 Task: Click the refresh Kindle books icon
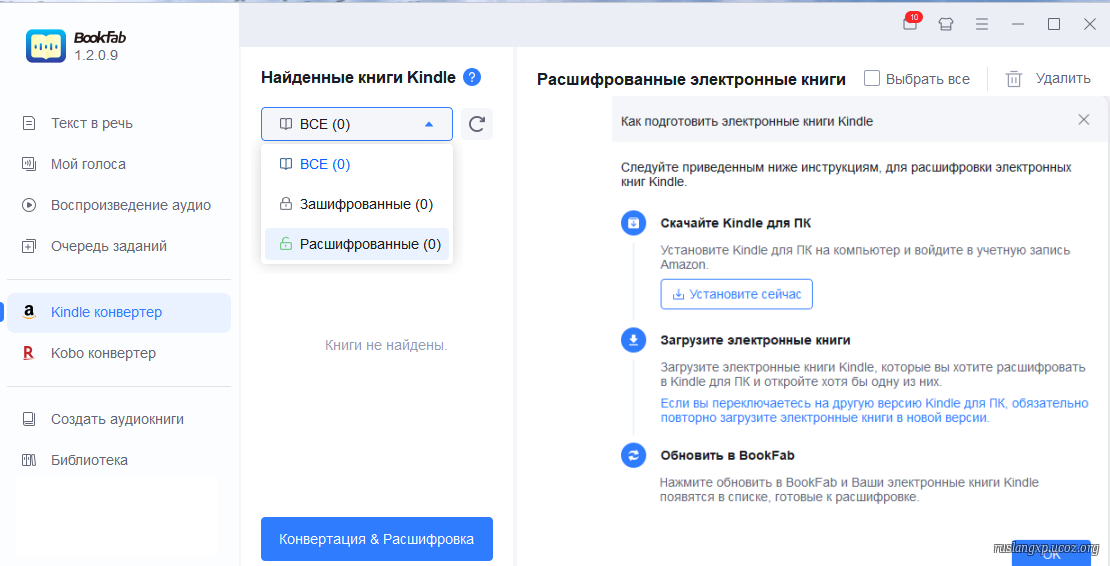tap(477, 124)
